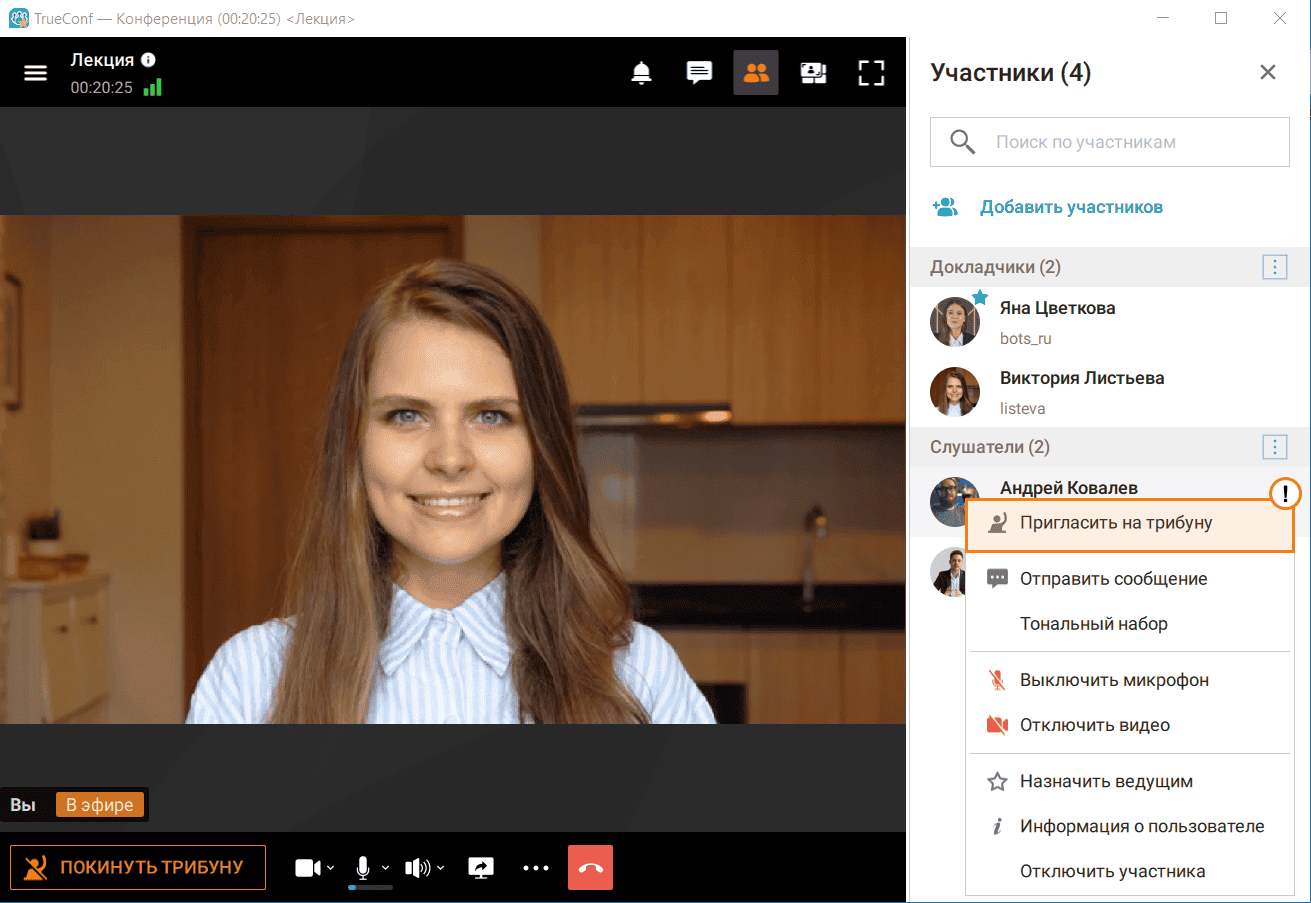This screenshot has height=903, width=1311.
Task: Click the ПОКИНУТЬ ТРИБУНУ button
Action: pos(138,868)
